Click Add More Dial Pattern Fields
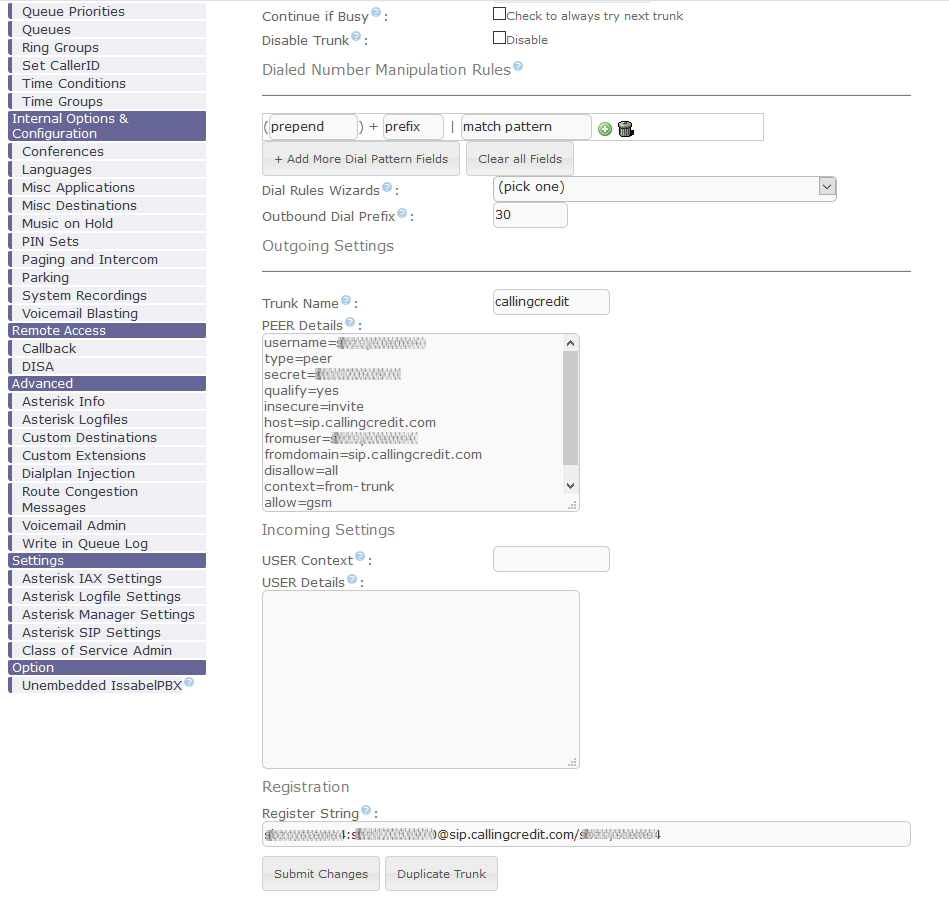The width and height of the screenshot is (949, 897). coord(361,159)
